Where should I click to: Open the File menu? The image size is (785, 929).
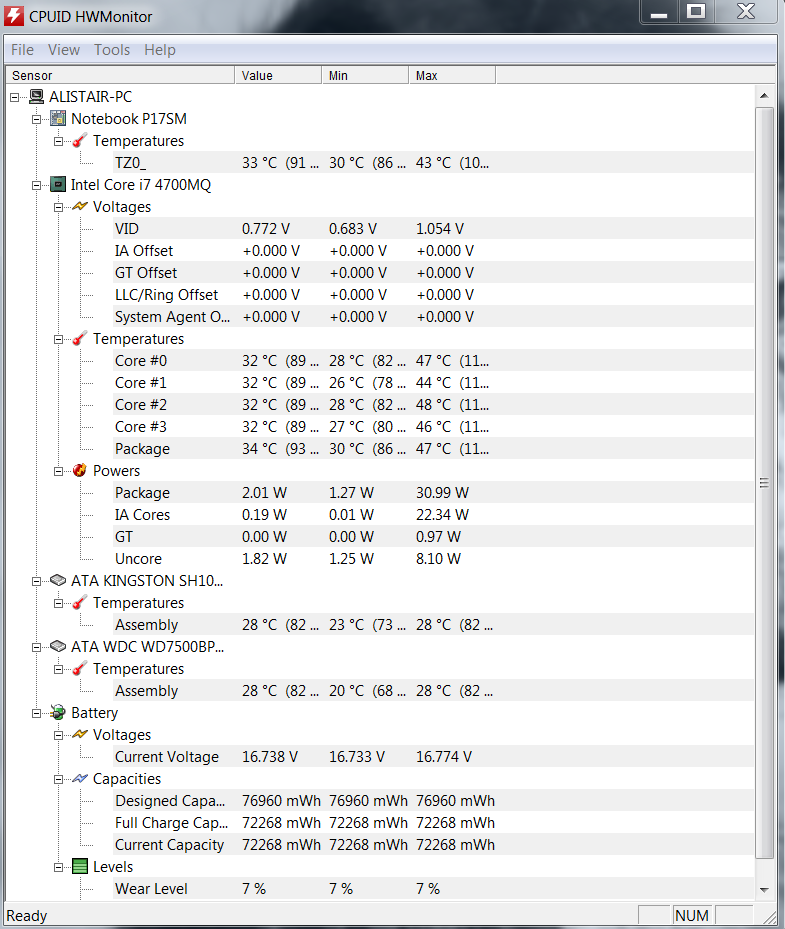(23, 50)
